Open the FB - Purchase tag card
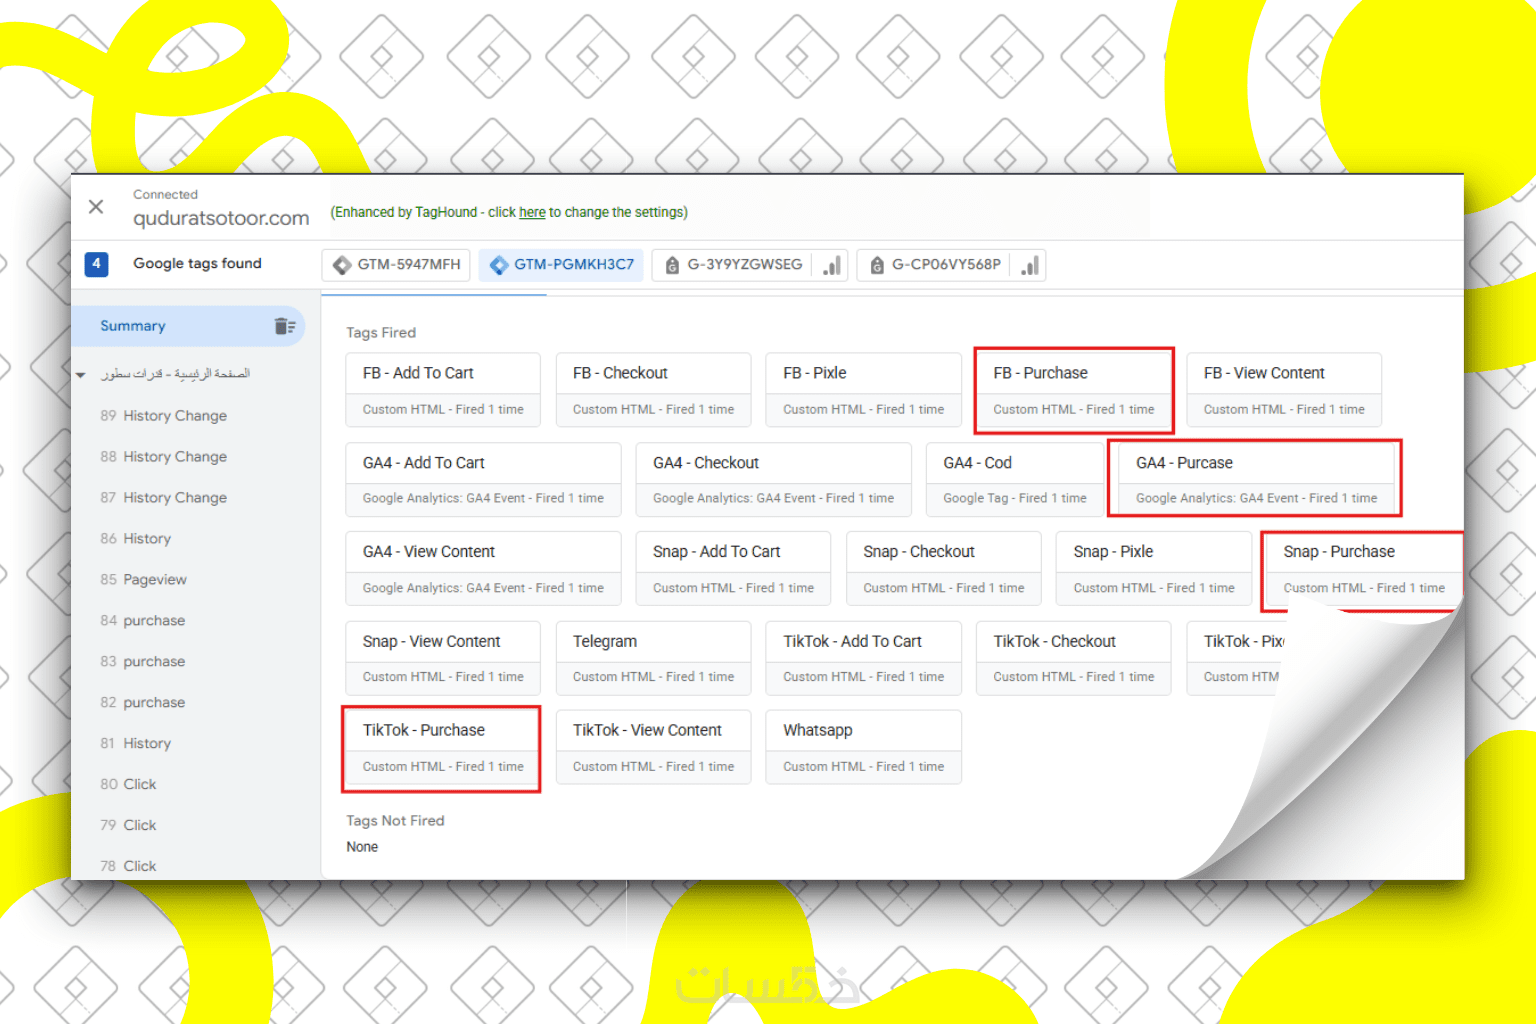Image resolution: width=1536 pixels, height=1024 pixels. coord(1074,390)
